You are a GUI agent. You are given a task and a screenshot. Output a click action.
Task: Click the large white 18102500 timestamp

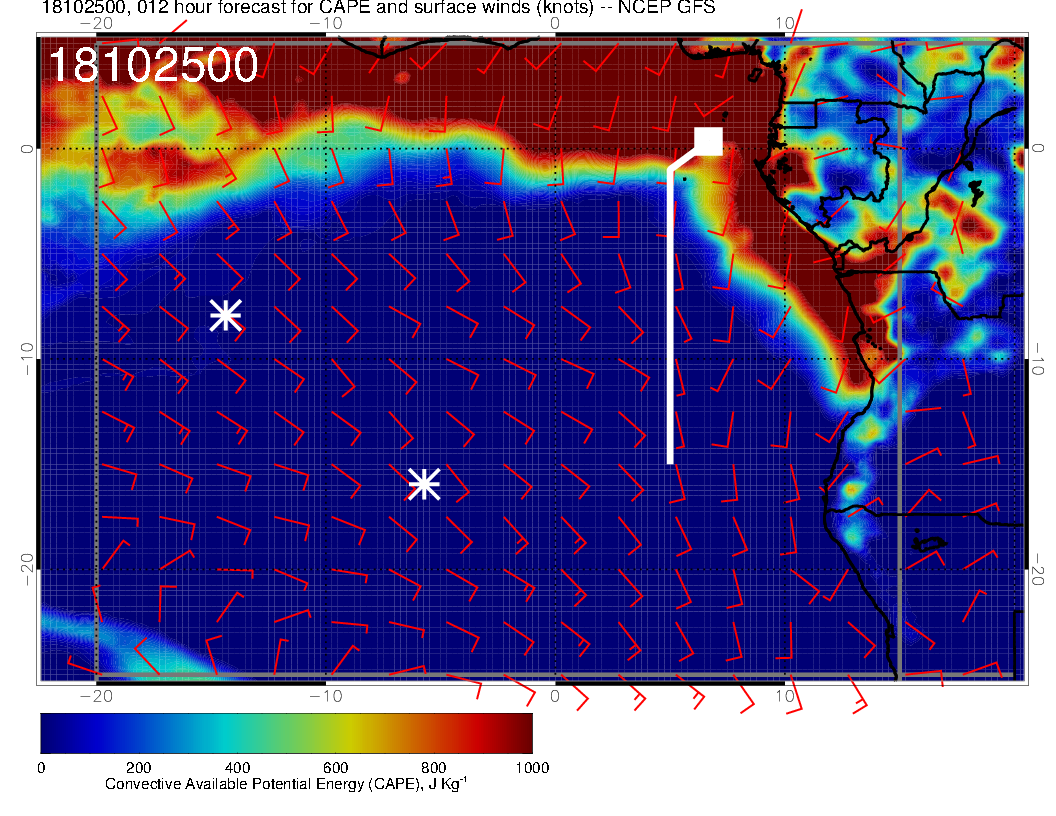153,66
